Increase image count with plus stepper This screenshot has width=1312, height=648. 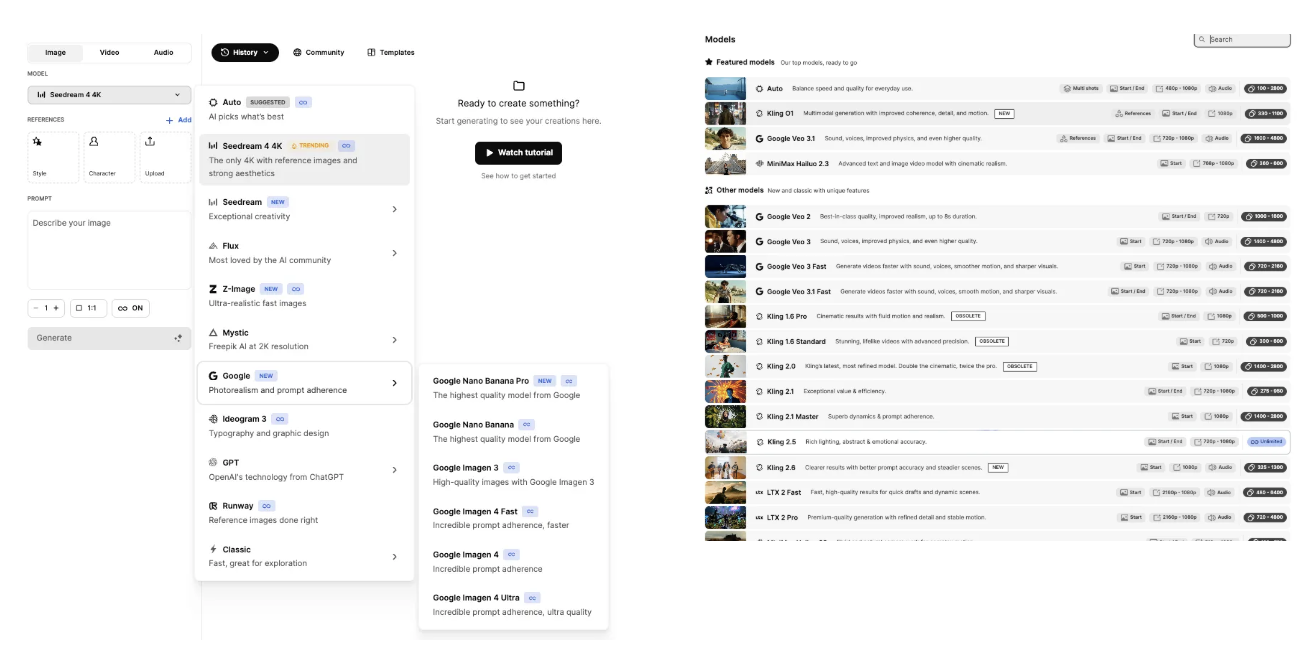point(56,308)
